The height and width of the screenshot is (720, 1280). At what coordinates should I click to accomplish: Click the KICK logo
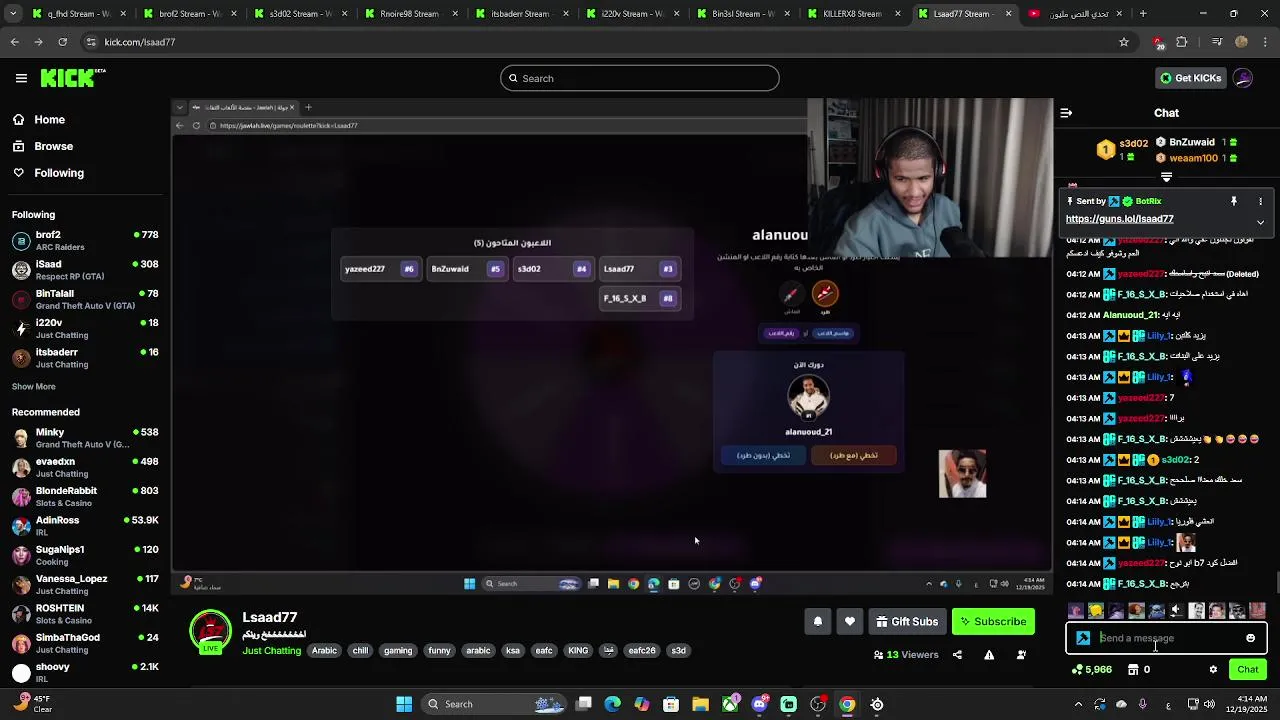pyautogui.click(x=73, y=78)
